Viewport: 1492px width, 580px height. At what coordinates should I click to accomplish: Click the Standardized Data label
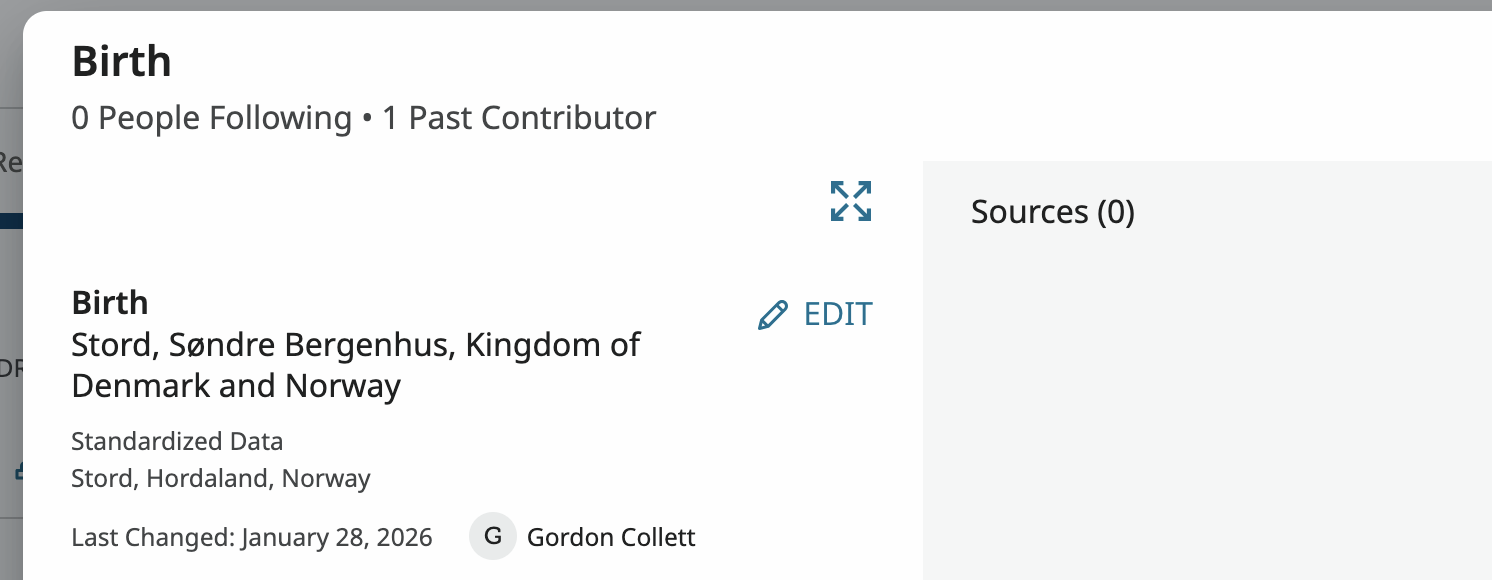(x=177, y=441)
